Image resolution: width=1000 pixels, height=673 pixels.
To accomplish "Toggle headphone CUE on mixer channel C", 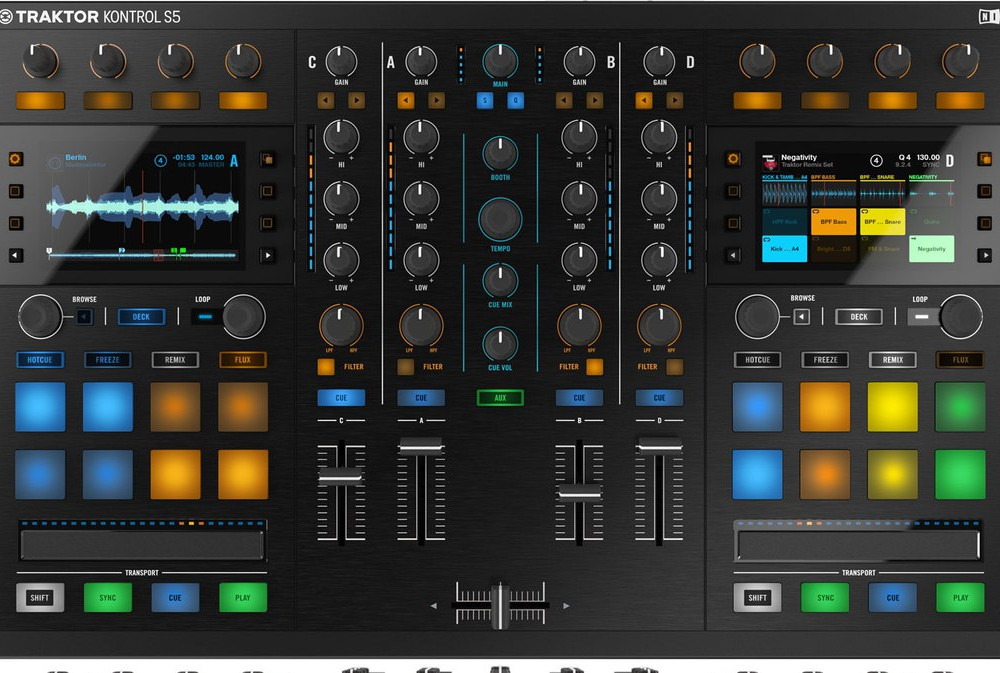I will pos(341,397).
